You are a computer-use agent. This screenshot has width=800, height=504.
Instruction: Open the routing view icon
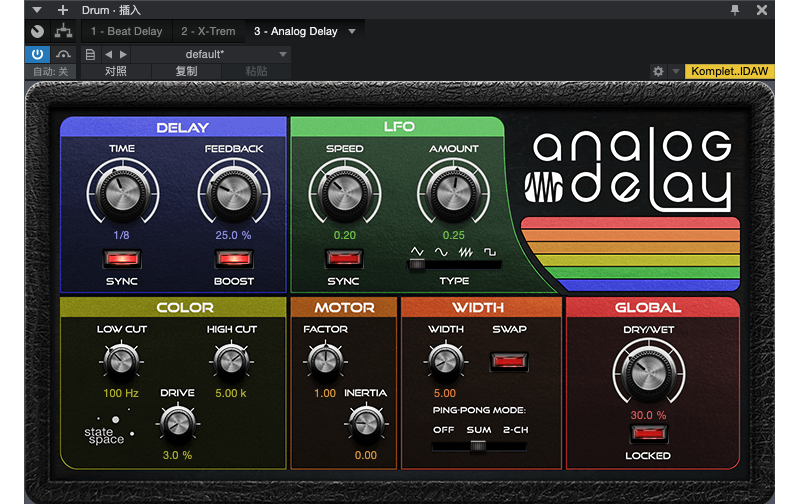tap(63, 32)
